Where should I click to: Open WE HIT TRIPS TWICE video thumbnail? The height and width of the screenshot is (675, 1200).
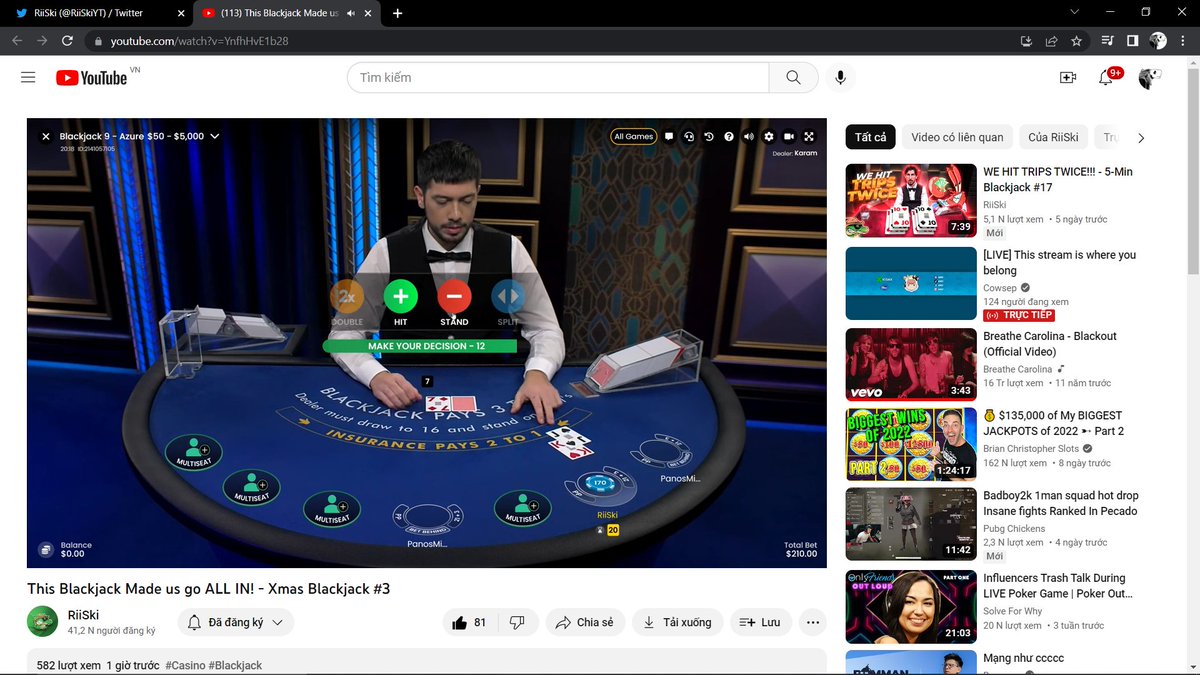[x=910, y=200]
